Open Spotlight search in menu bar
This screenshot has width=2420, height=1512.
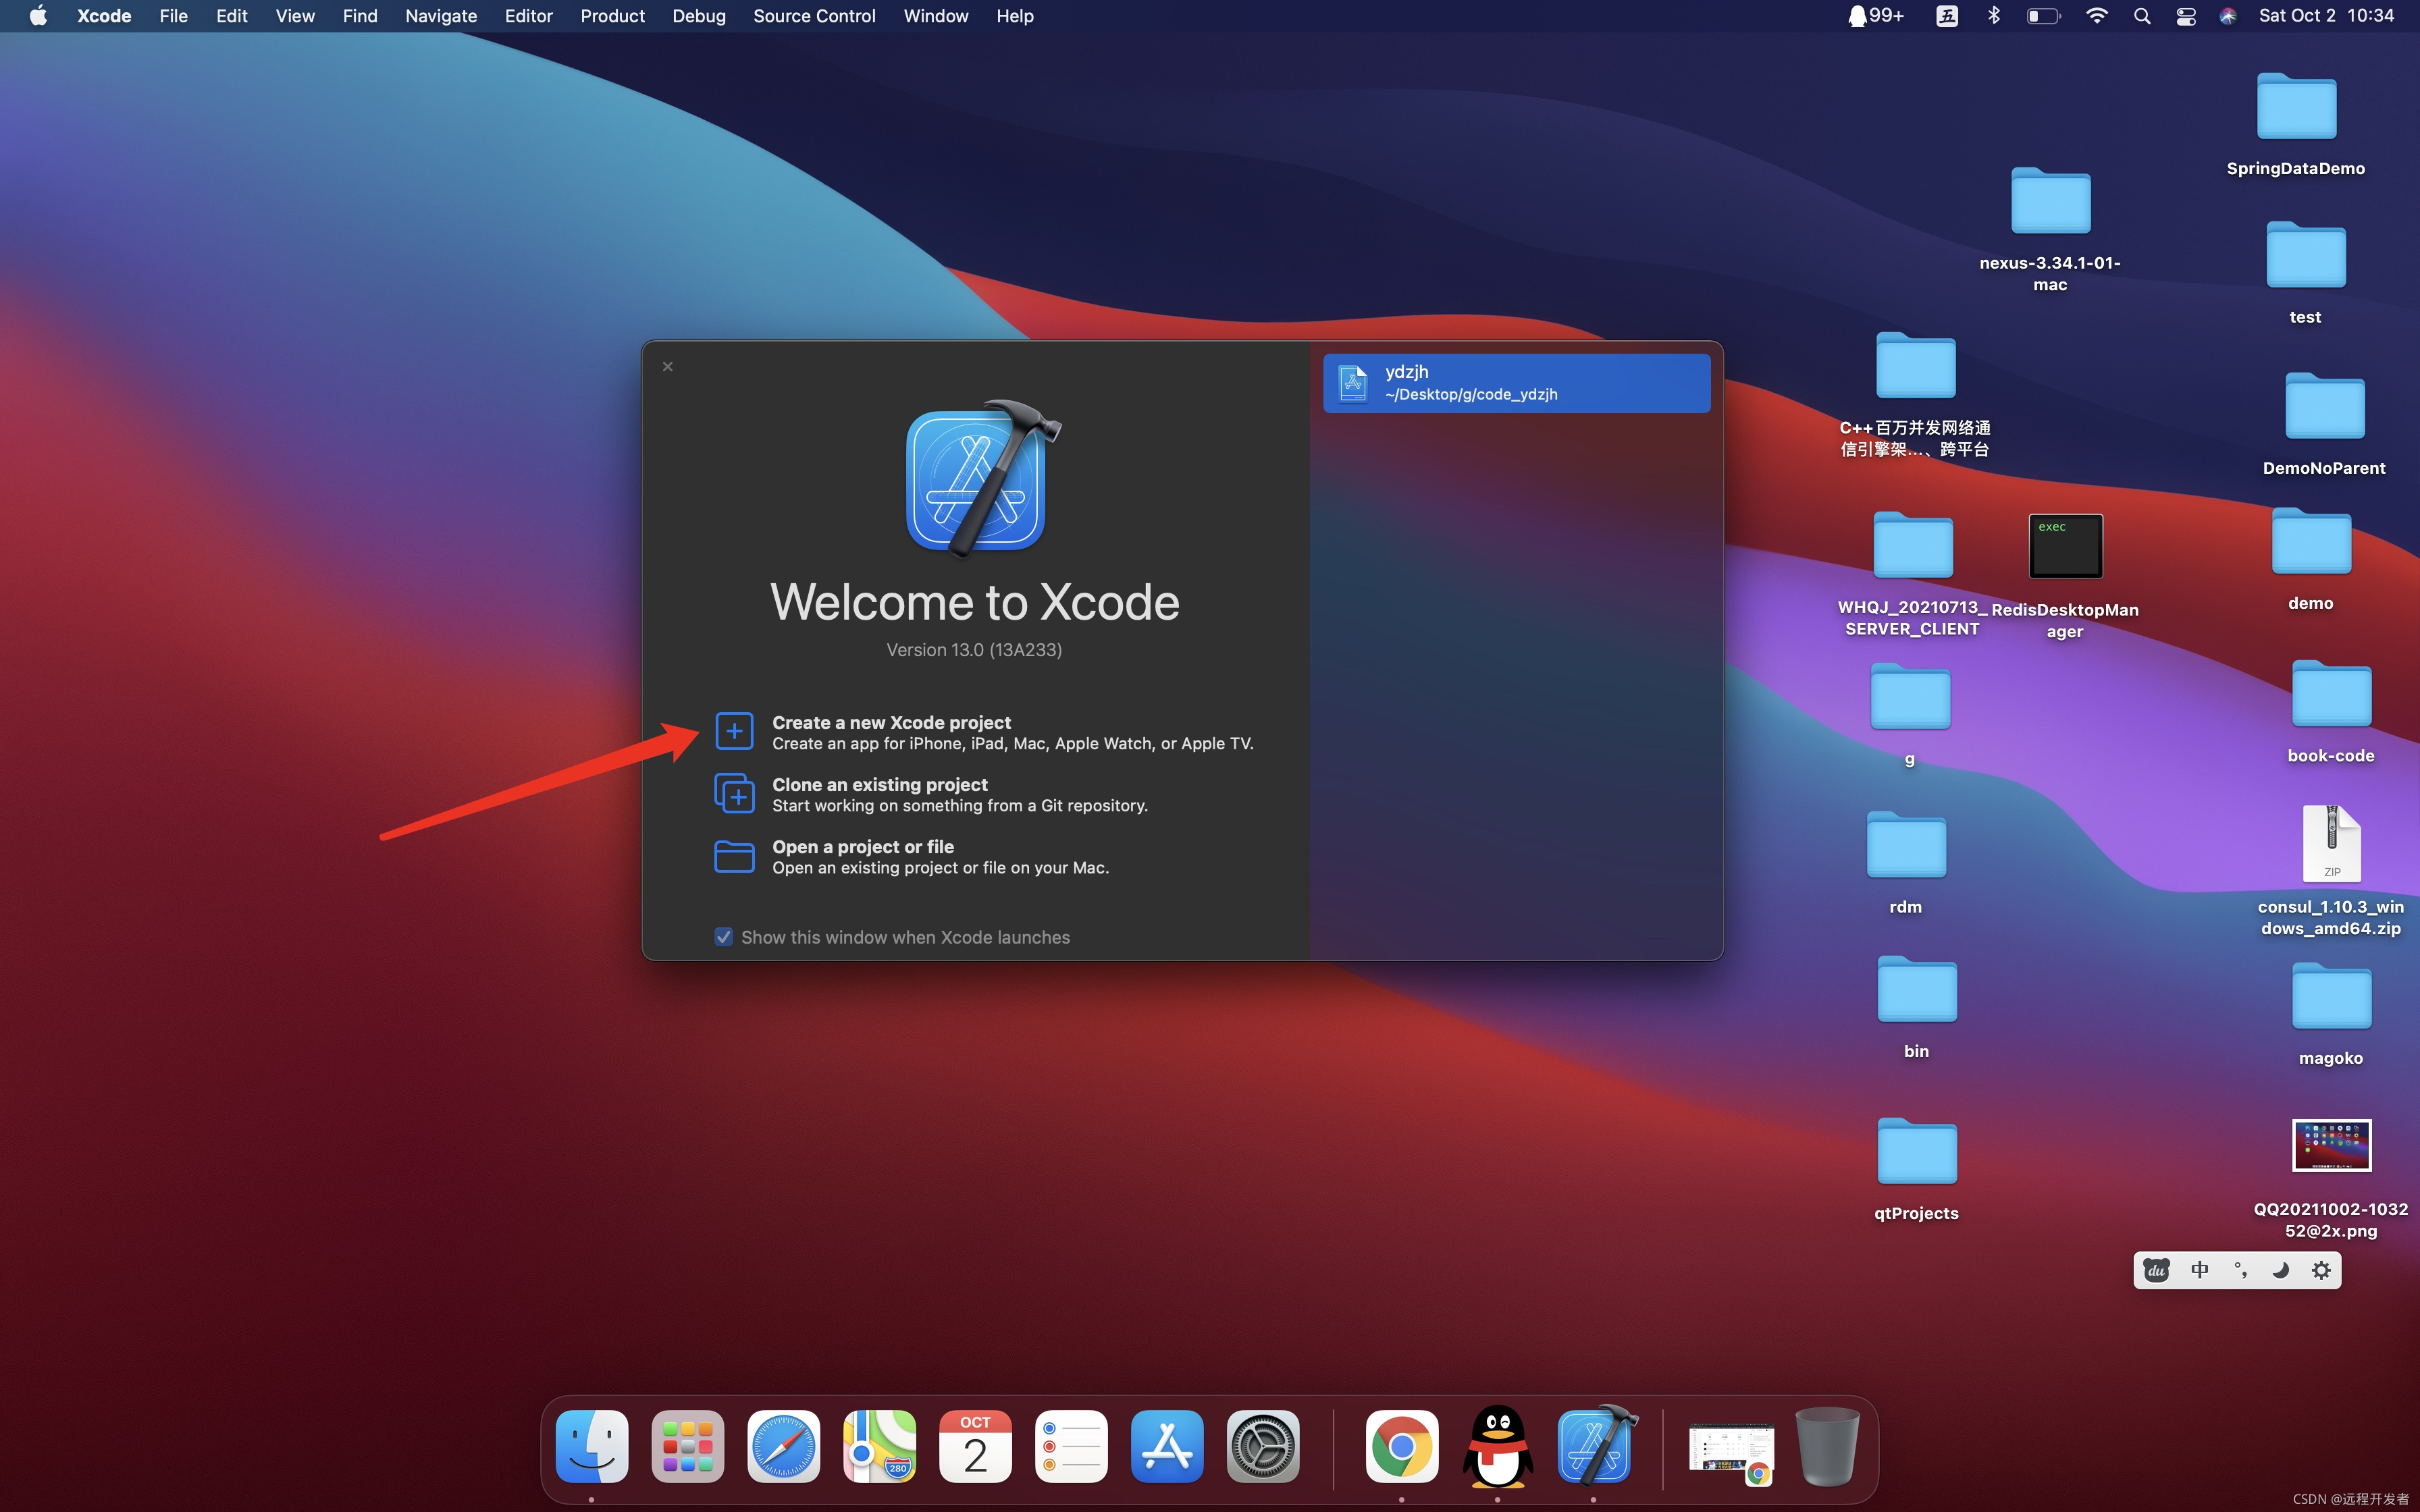tap(2142, 16)
